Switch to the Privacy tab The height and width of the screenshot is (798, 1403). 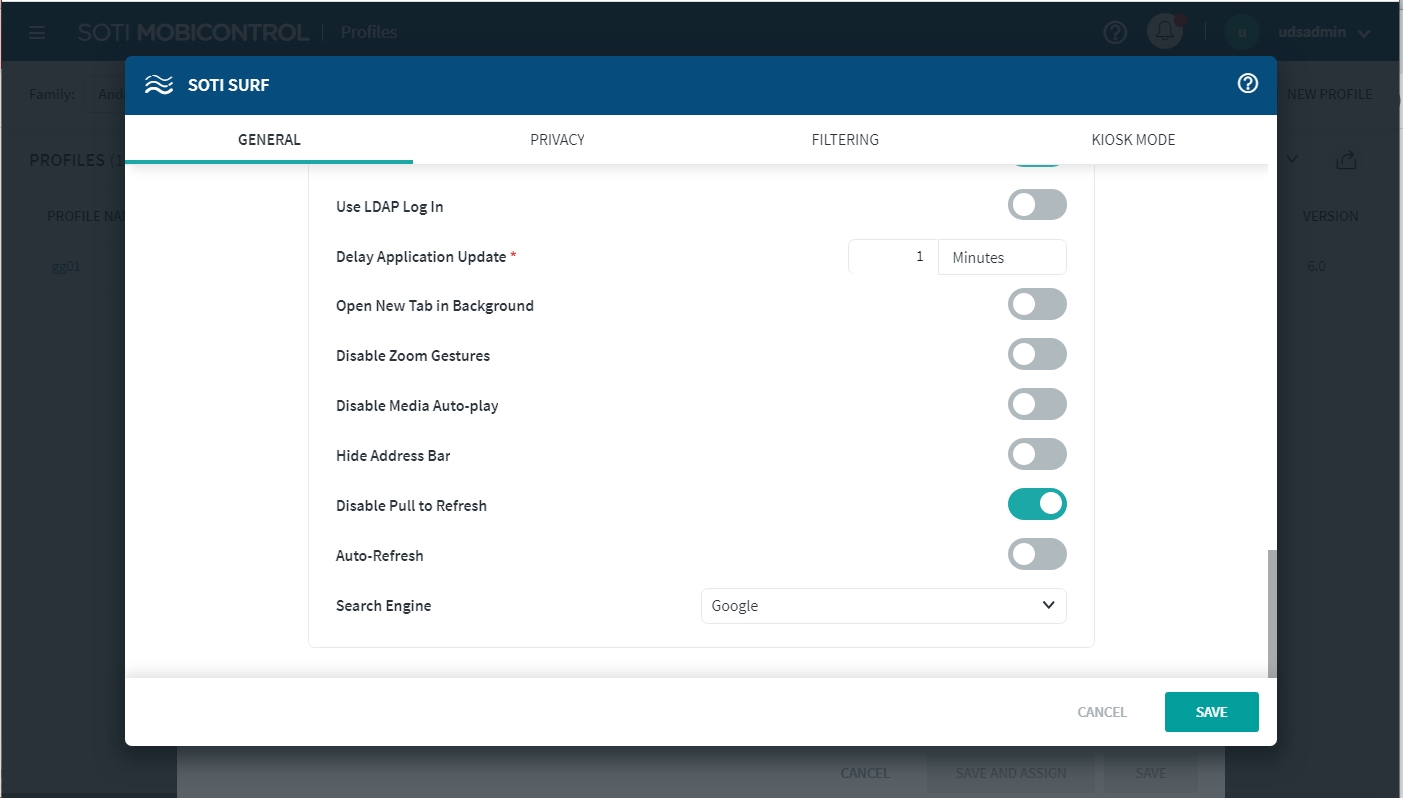(x=557, y=140)
